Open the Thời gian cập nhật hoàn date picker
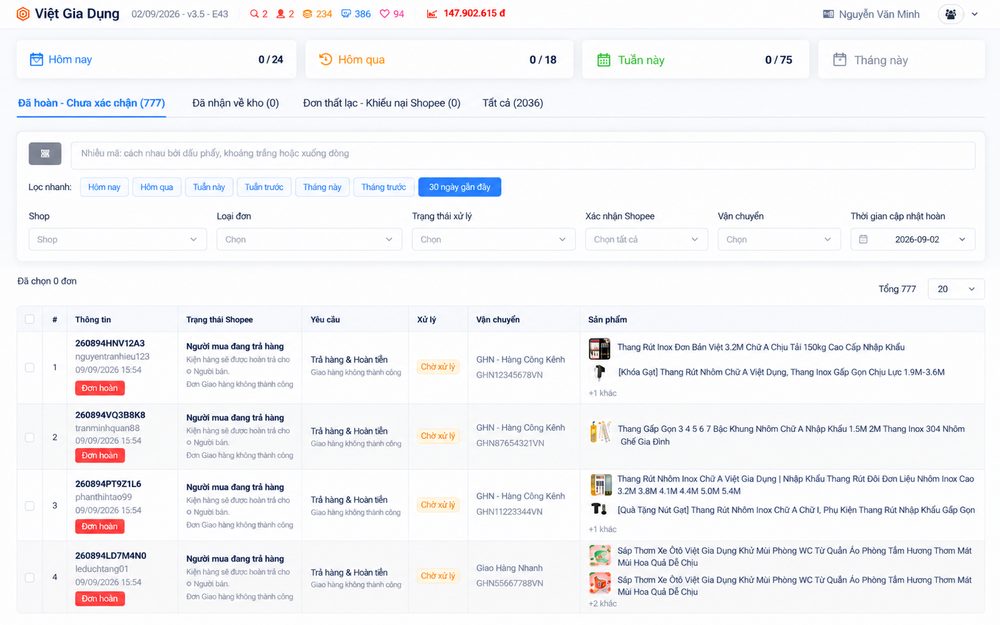Screen dimensions: 1000x625 913,239
